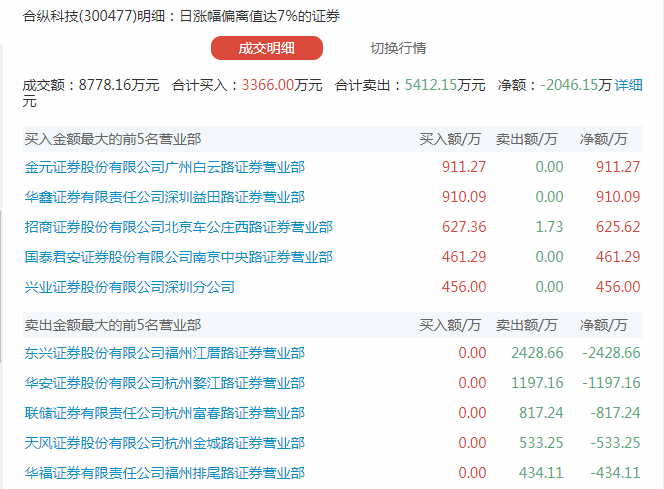Image resolution: width=664 pixels, height=489 pixels.
Task: Click net amount -434.11 in 华福证券 row
Action: tap(615, 473)
